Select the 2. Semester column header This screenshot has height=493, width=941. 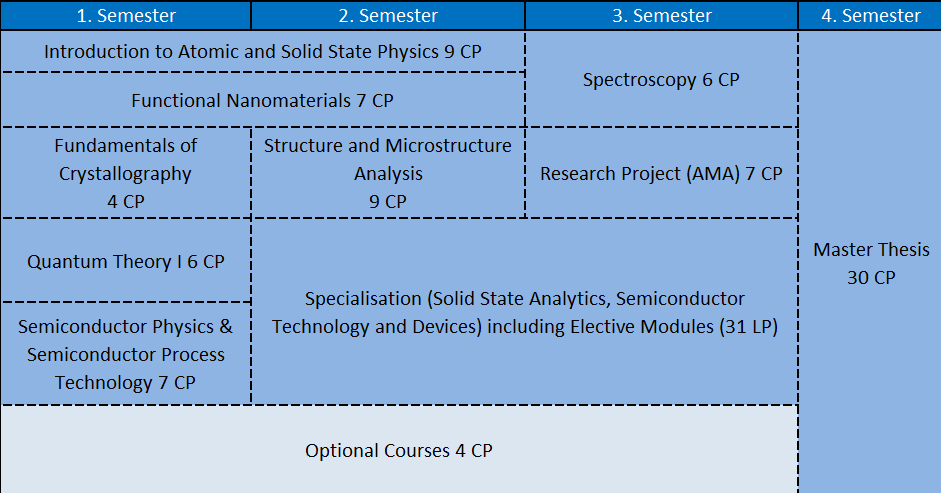[388, 15]
